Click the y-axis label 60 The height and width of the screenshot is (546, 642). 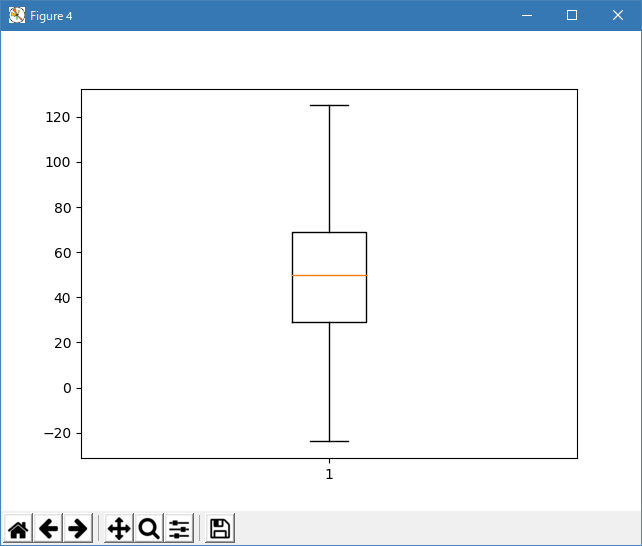62,253
